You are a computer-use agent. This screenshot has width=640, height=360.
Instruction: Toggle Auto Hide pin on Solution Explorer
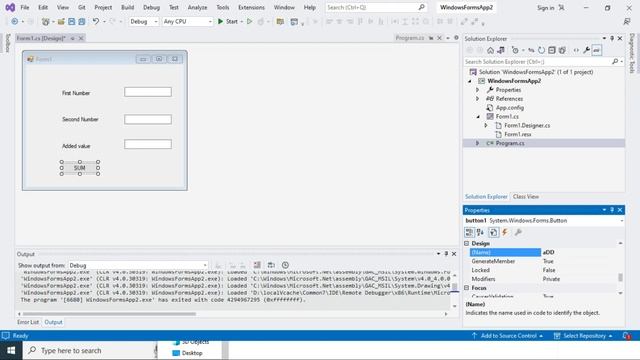[612, 38]
